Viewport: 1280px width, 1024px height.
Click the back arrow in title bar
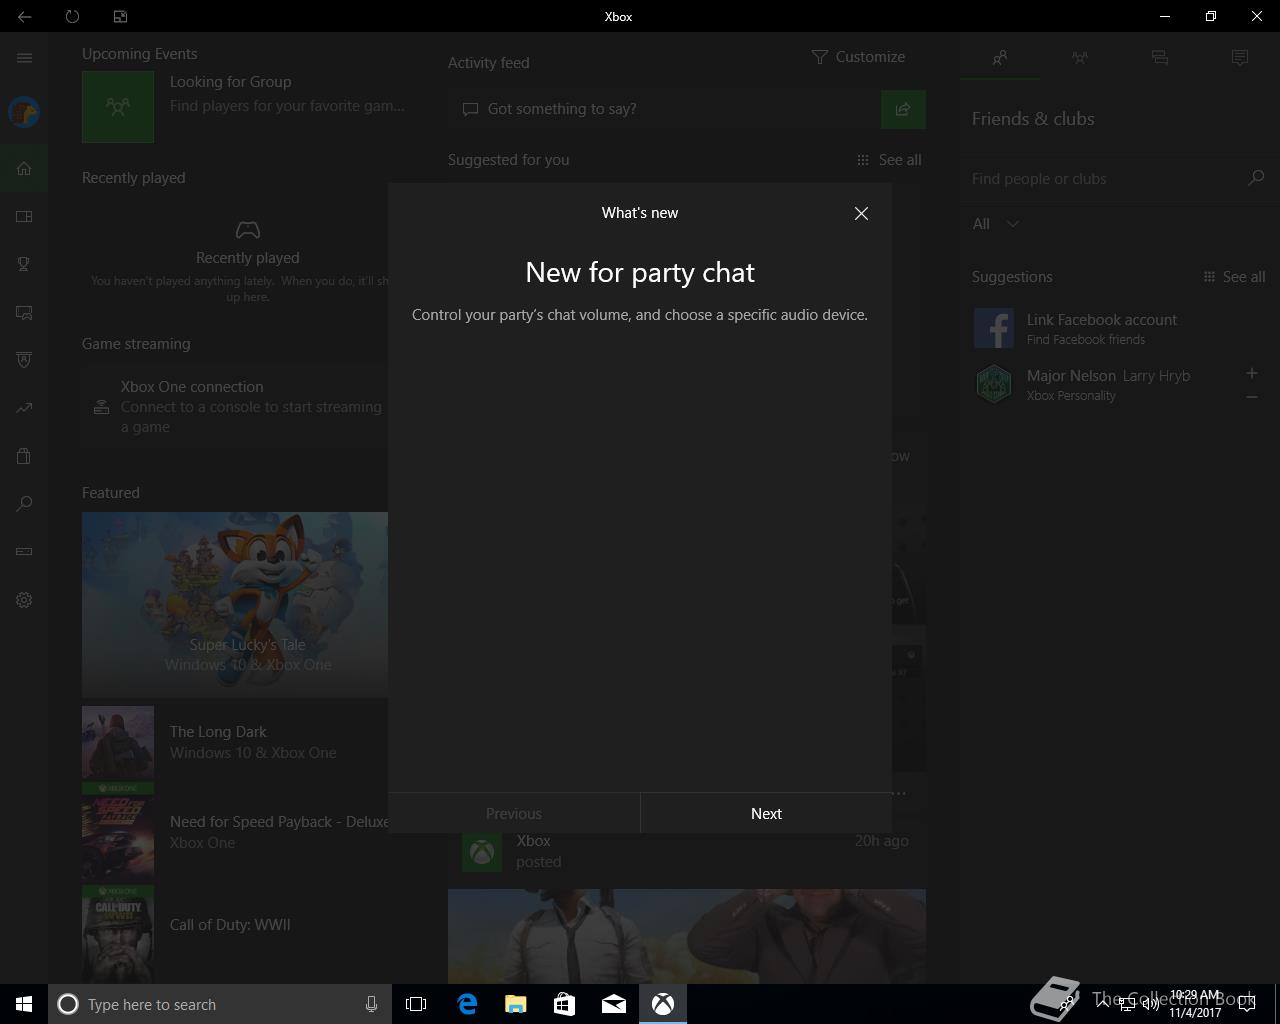click(x=24, y=16)
